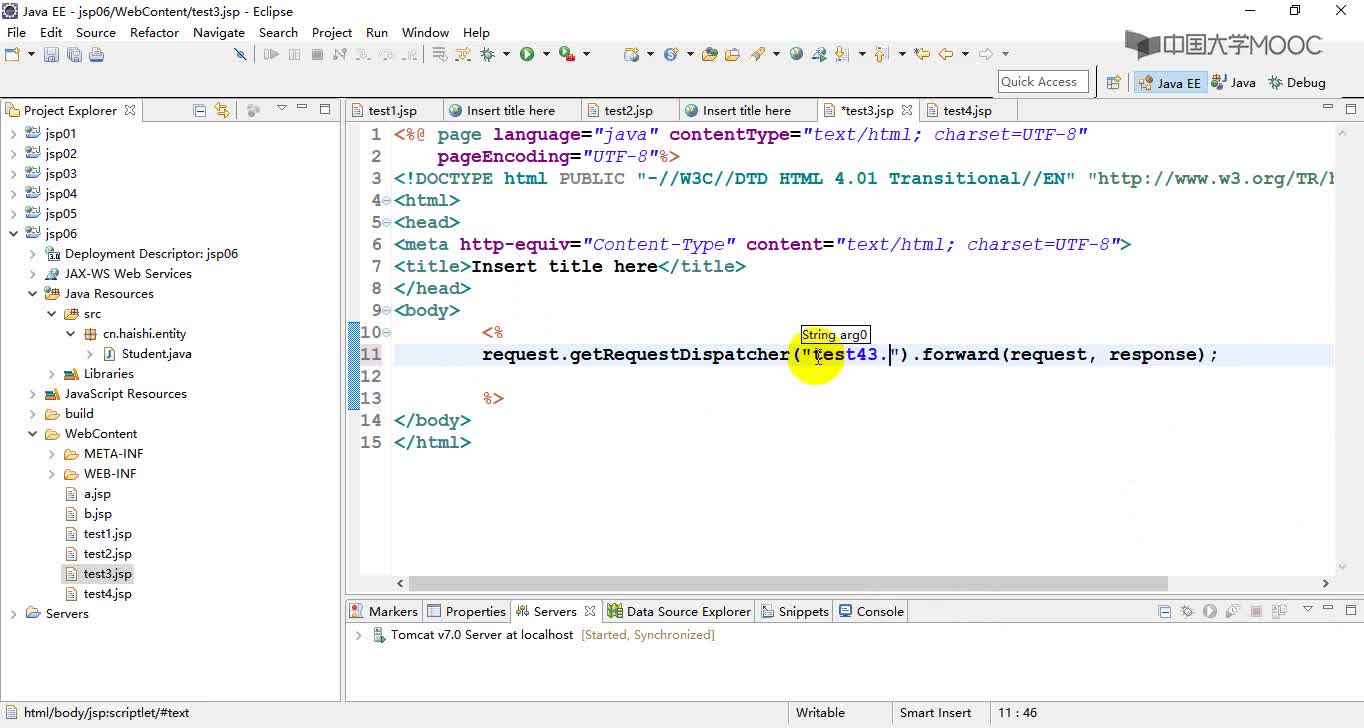Viewport: 1364px width, 728px height.
Task: Open the dropdown next to the green Run icon
Action: (546, 54)
